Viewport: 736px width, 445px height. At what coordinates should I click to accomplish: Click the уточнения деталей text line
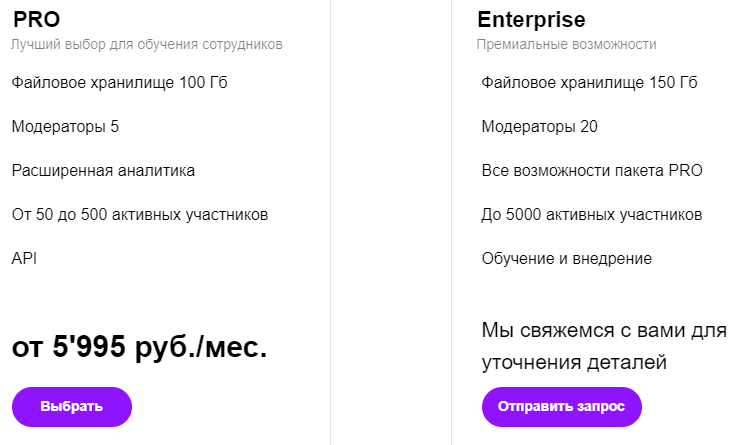(573, 361)
